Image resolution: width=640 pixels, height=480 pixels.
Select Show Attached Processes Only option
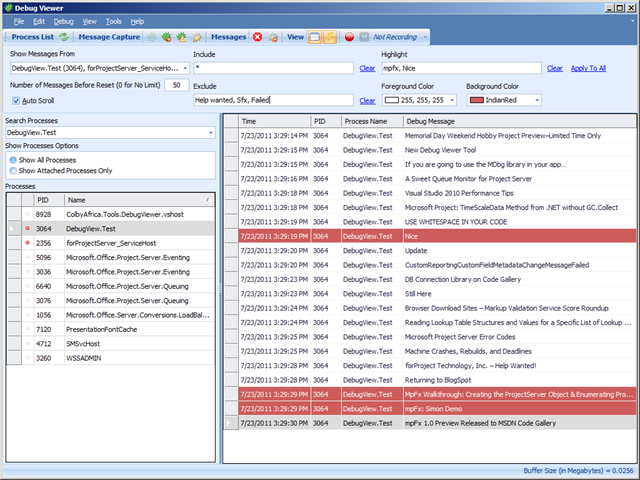(x=13, y=171)
